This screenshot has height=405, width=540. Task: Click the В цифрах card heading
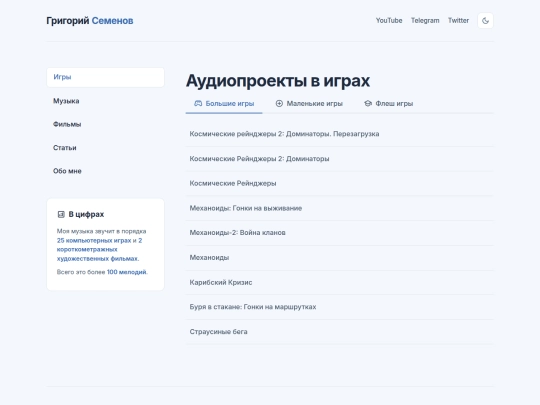click(x=86, y=214)
